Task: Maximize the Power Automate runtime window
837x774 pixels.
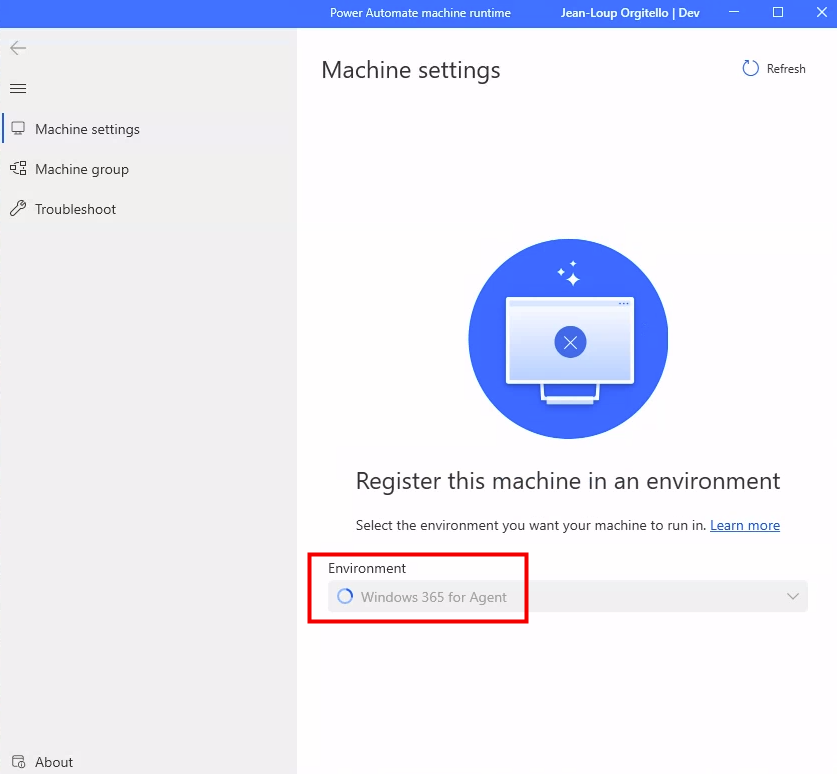Action: tap(778, 13)
